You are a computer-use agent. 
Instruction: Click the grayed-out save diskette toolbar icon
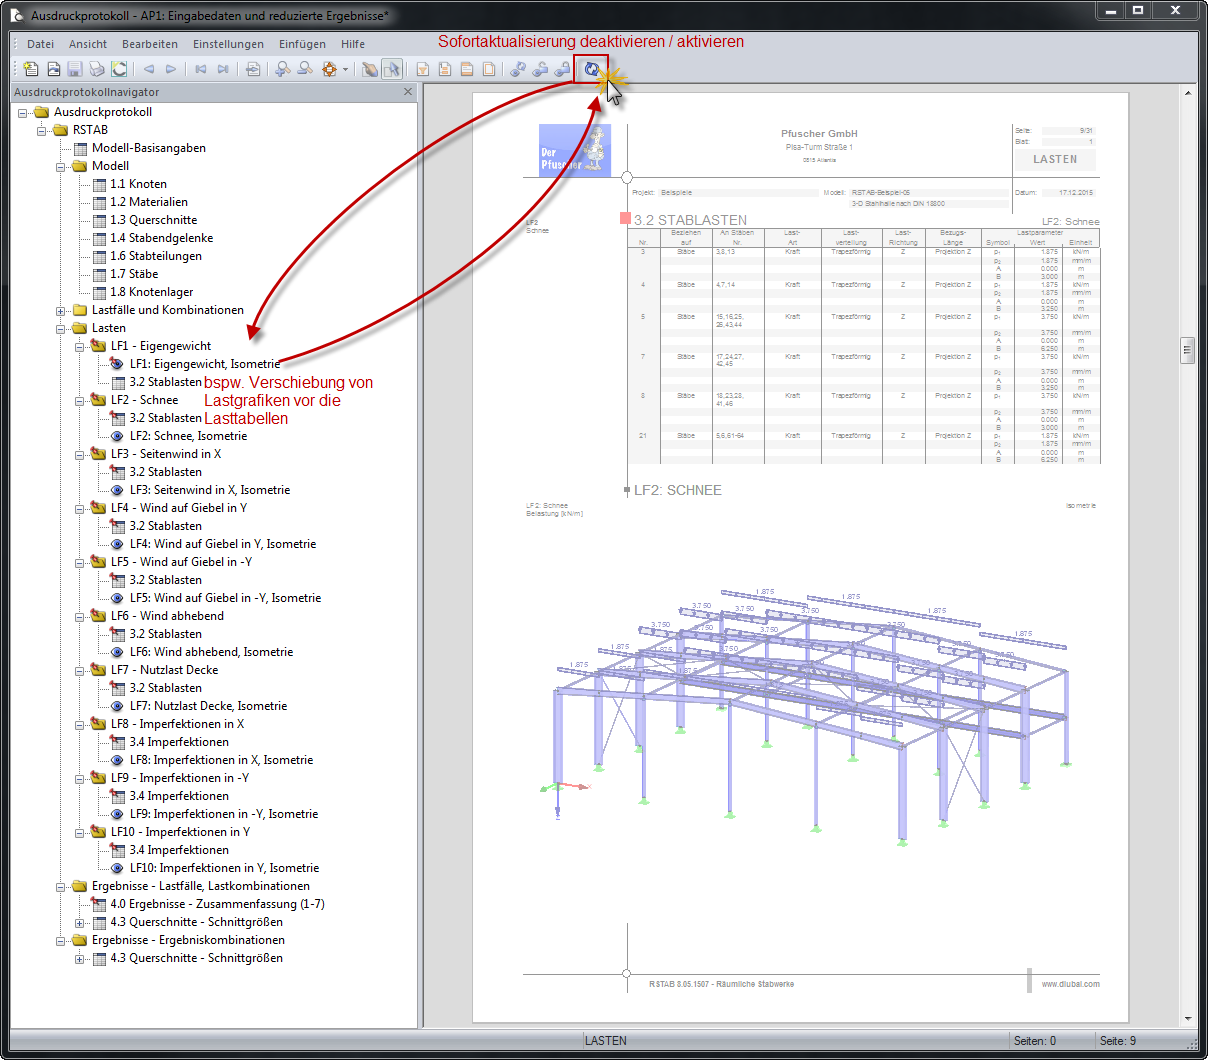[x=75, y=69]
